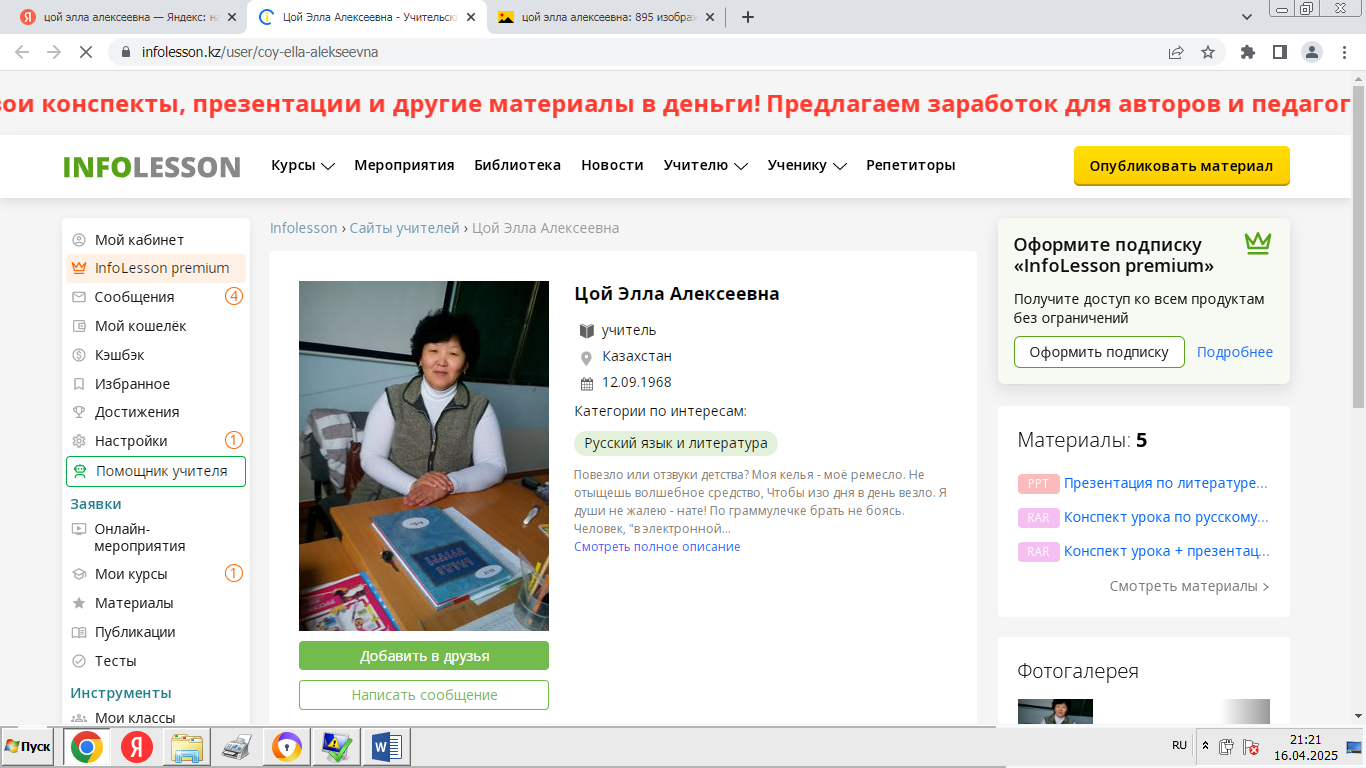Click the Infolesson breadcrumb link
The image size is (1366, 768).
click(304, 228)
